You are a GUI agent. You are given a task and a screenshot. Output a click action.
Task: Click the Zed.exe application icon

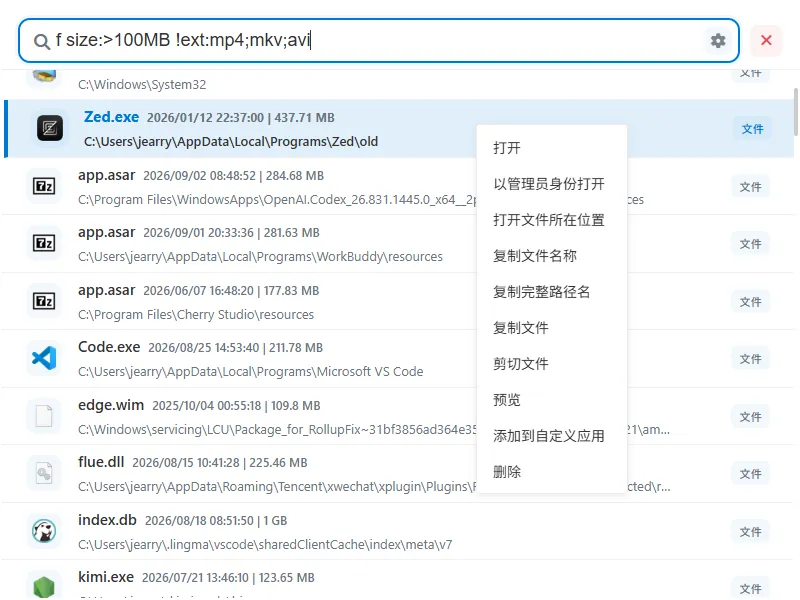tap(50, 128)
